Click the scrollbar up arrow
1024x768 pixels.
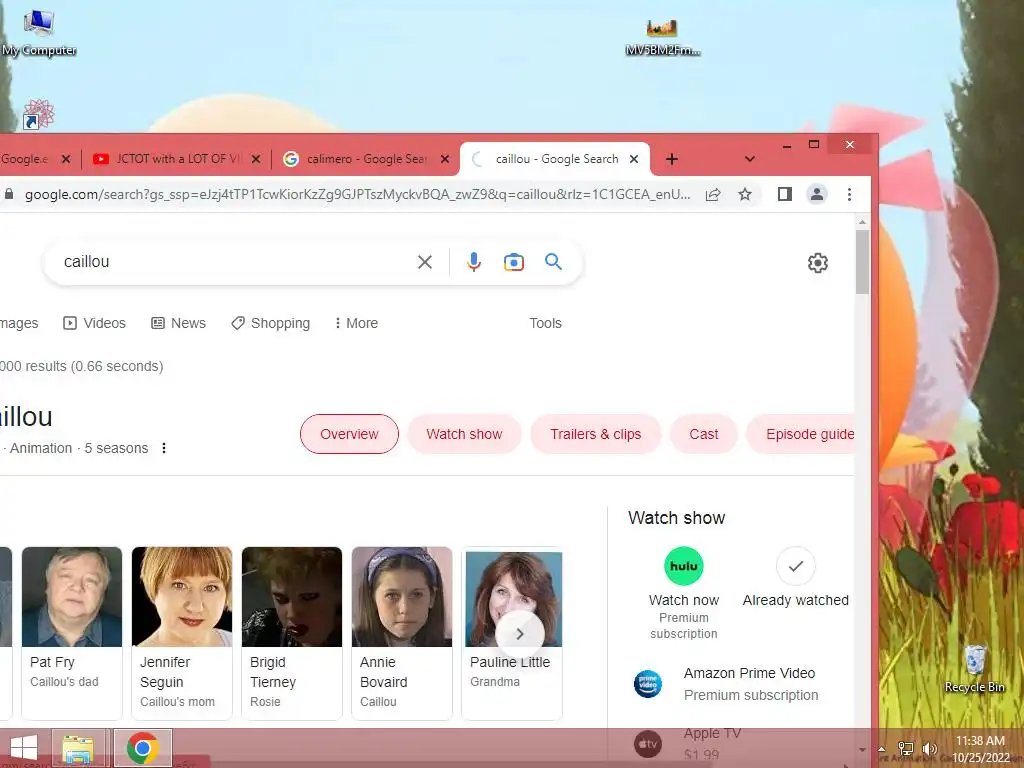[x=862, y=222]
